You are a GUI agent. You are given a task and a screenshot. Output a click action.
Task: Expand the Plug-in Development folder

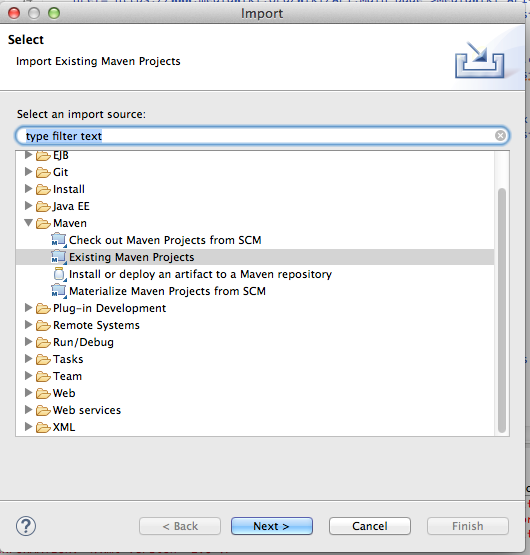[28, 308]
